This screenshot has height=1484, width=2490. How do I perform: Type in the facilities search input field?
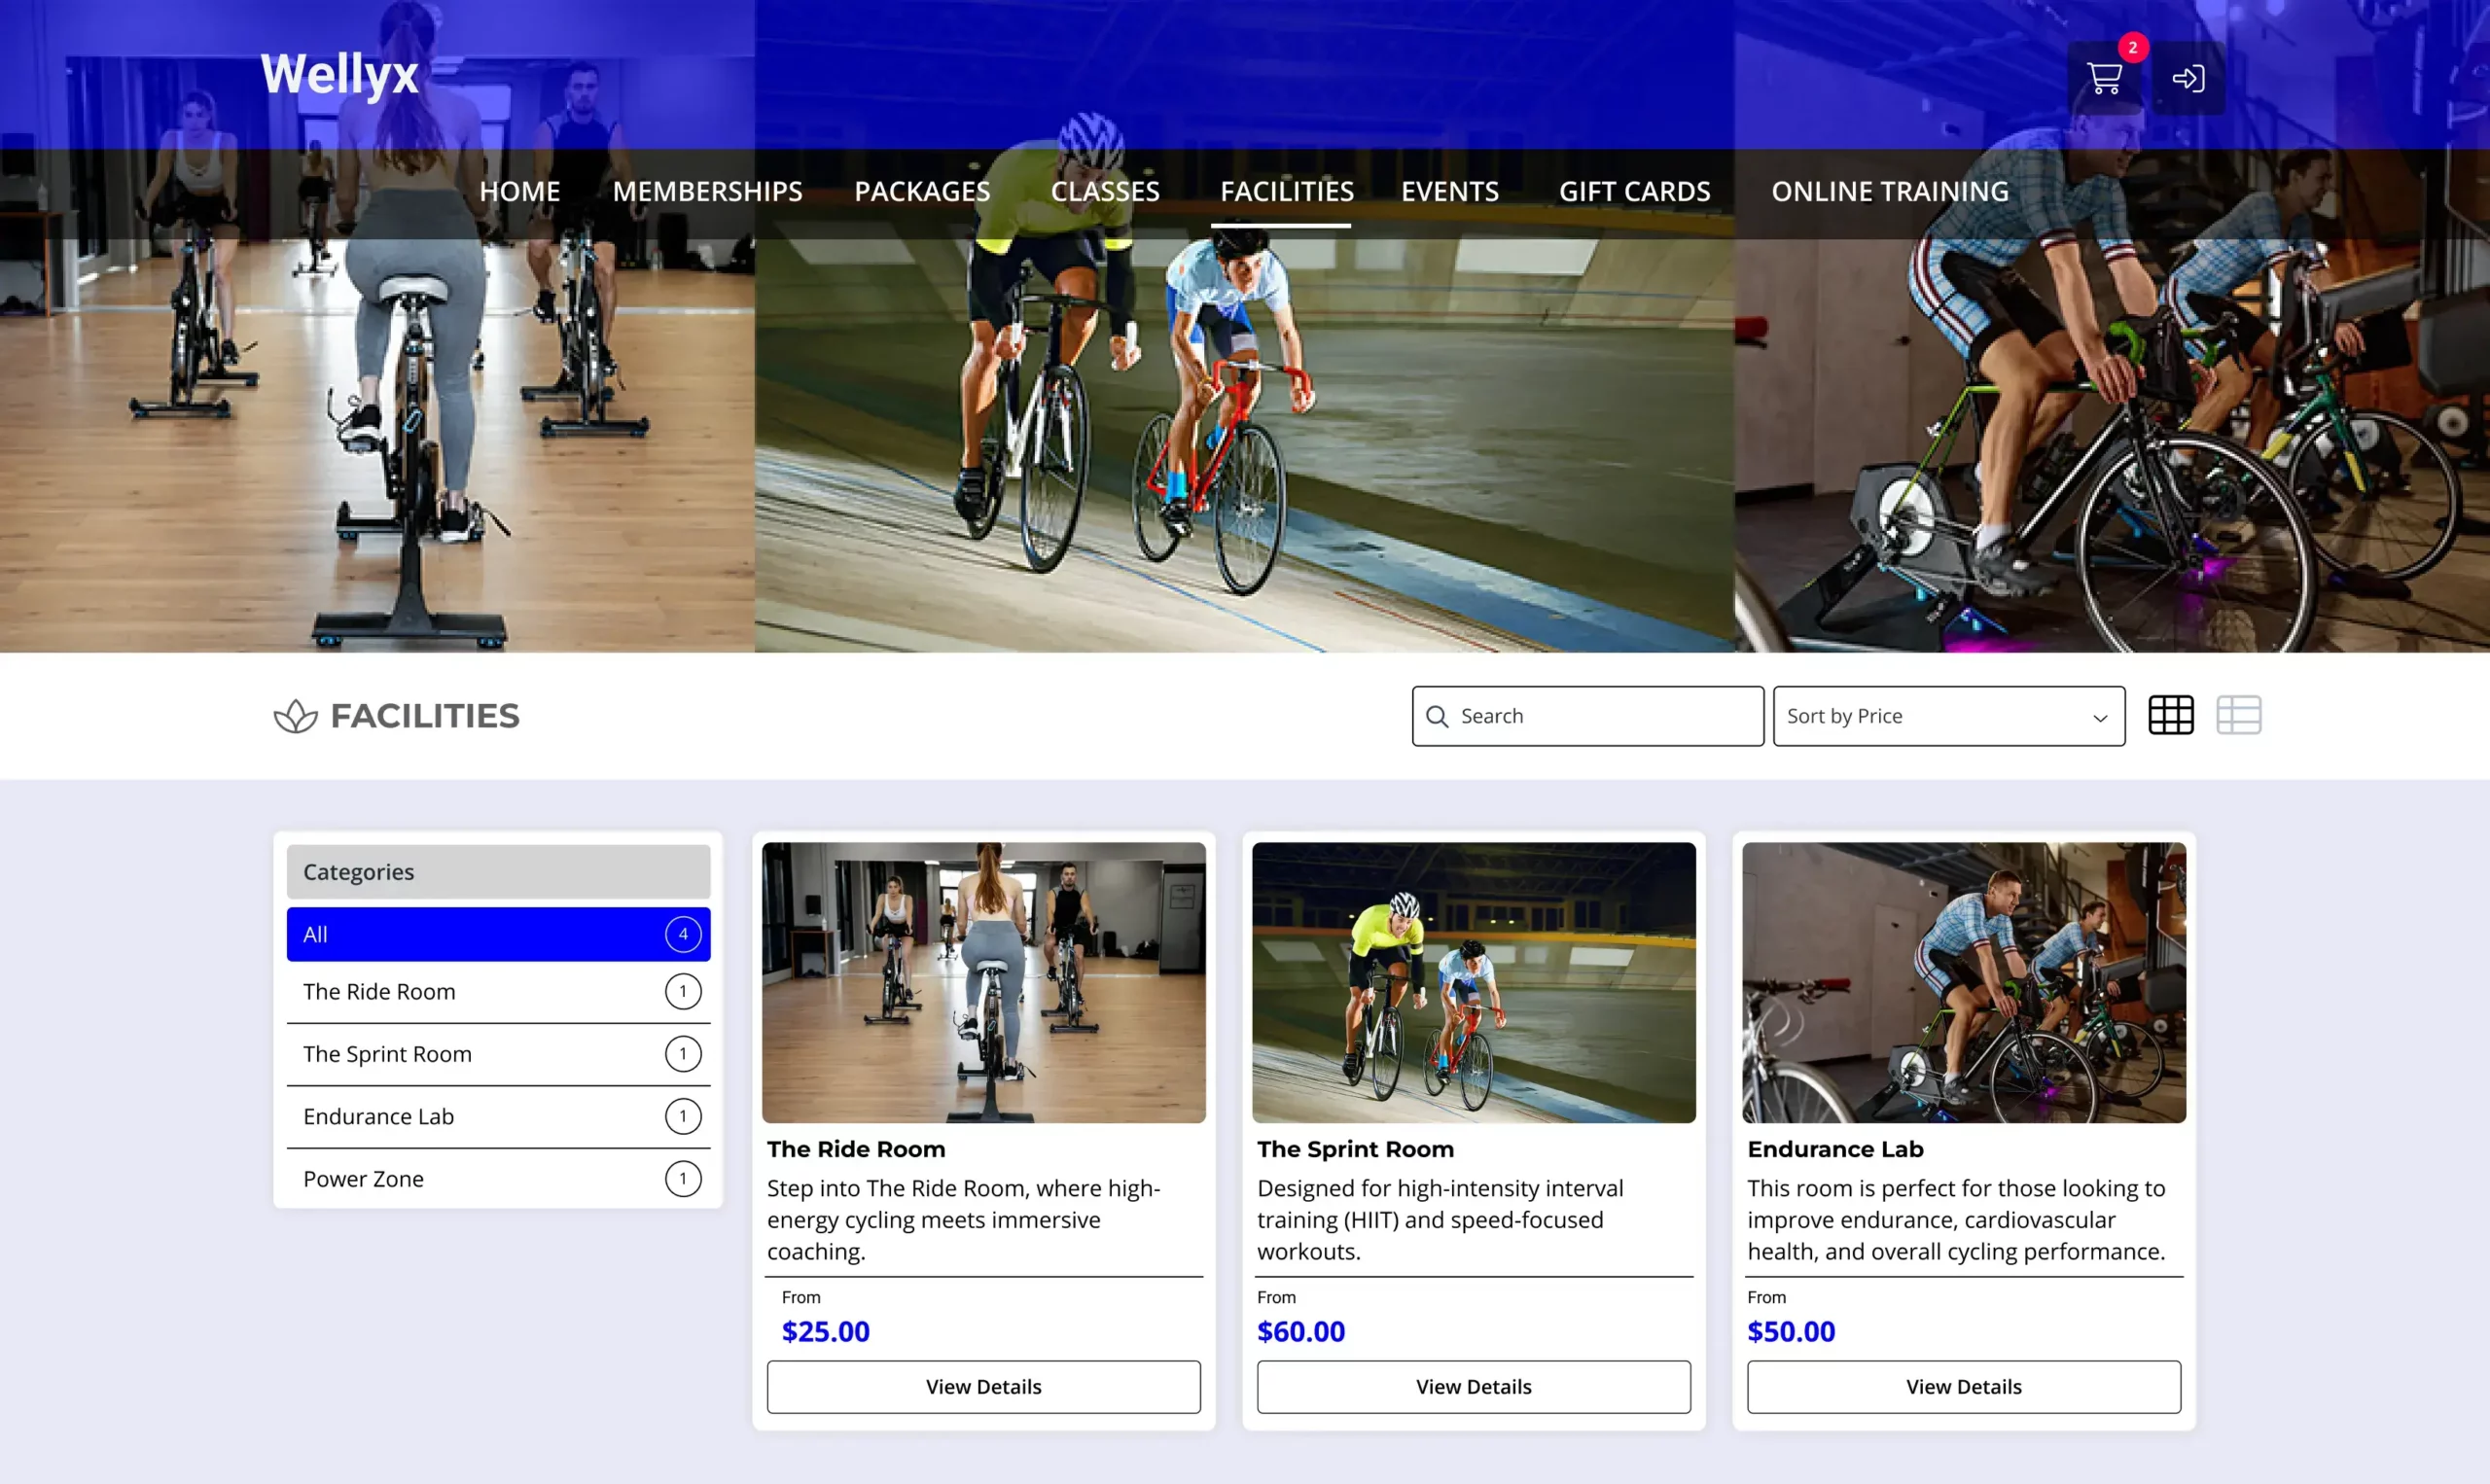tap(1587, 716)
